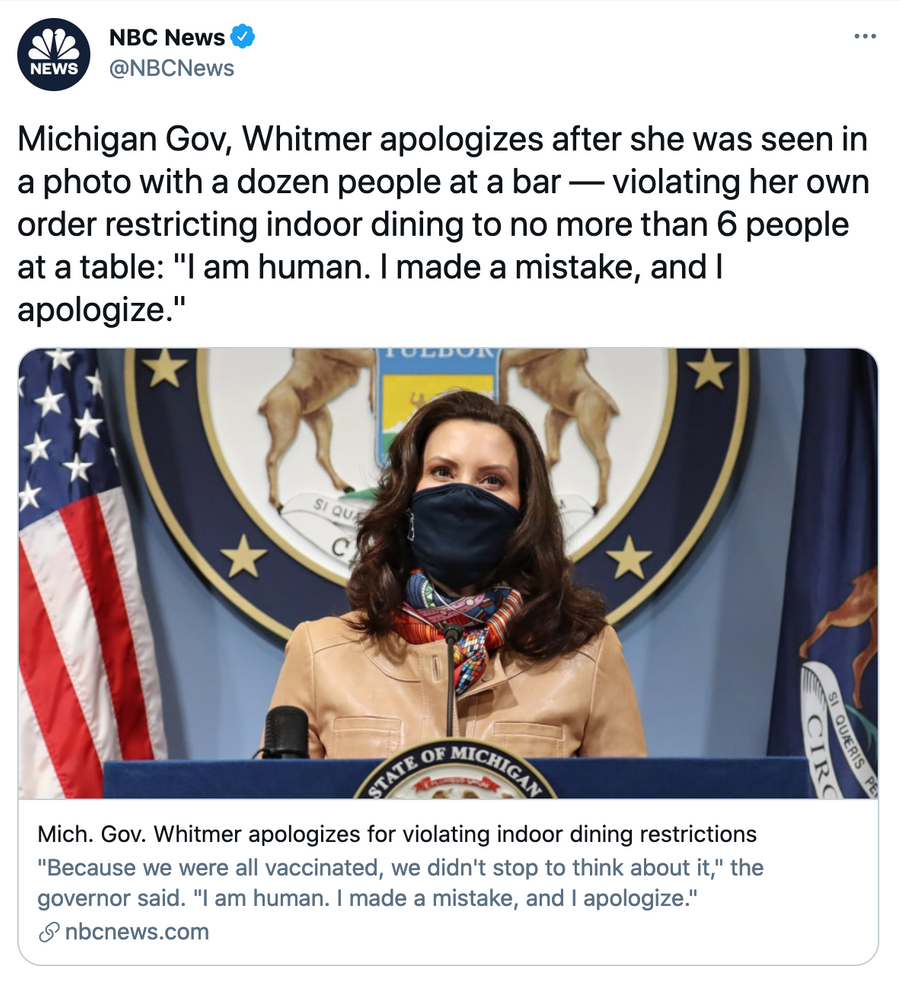Screen dimensions: 900x984
Task: Open the nbcnews.com domain link
Action: point(137,932)
